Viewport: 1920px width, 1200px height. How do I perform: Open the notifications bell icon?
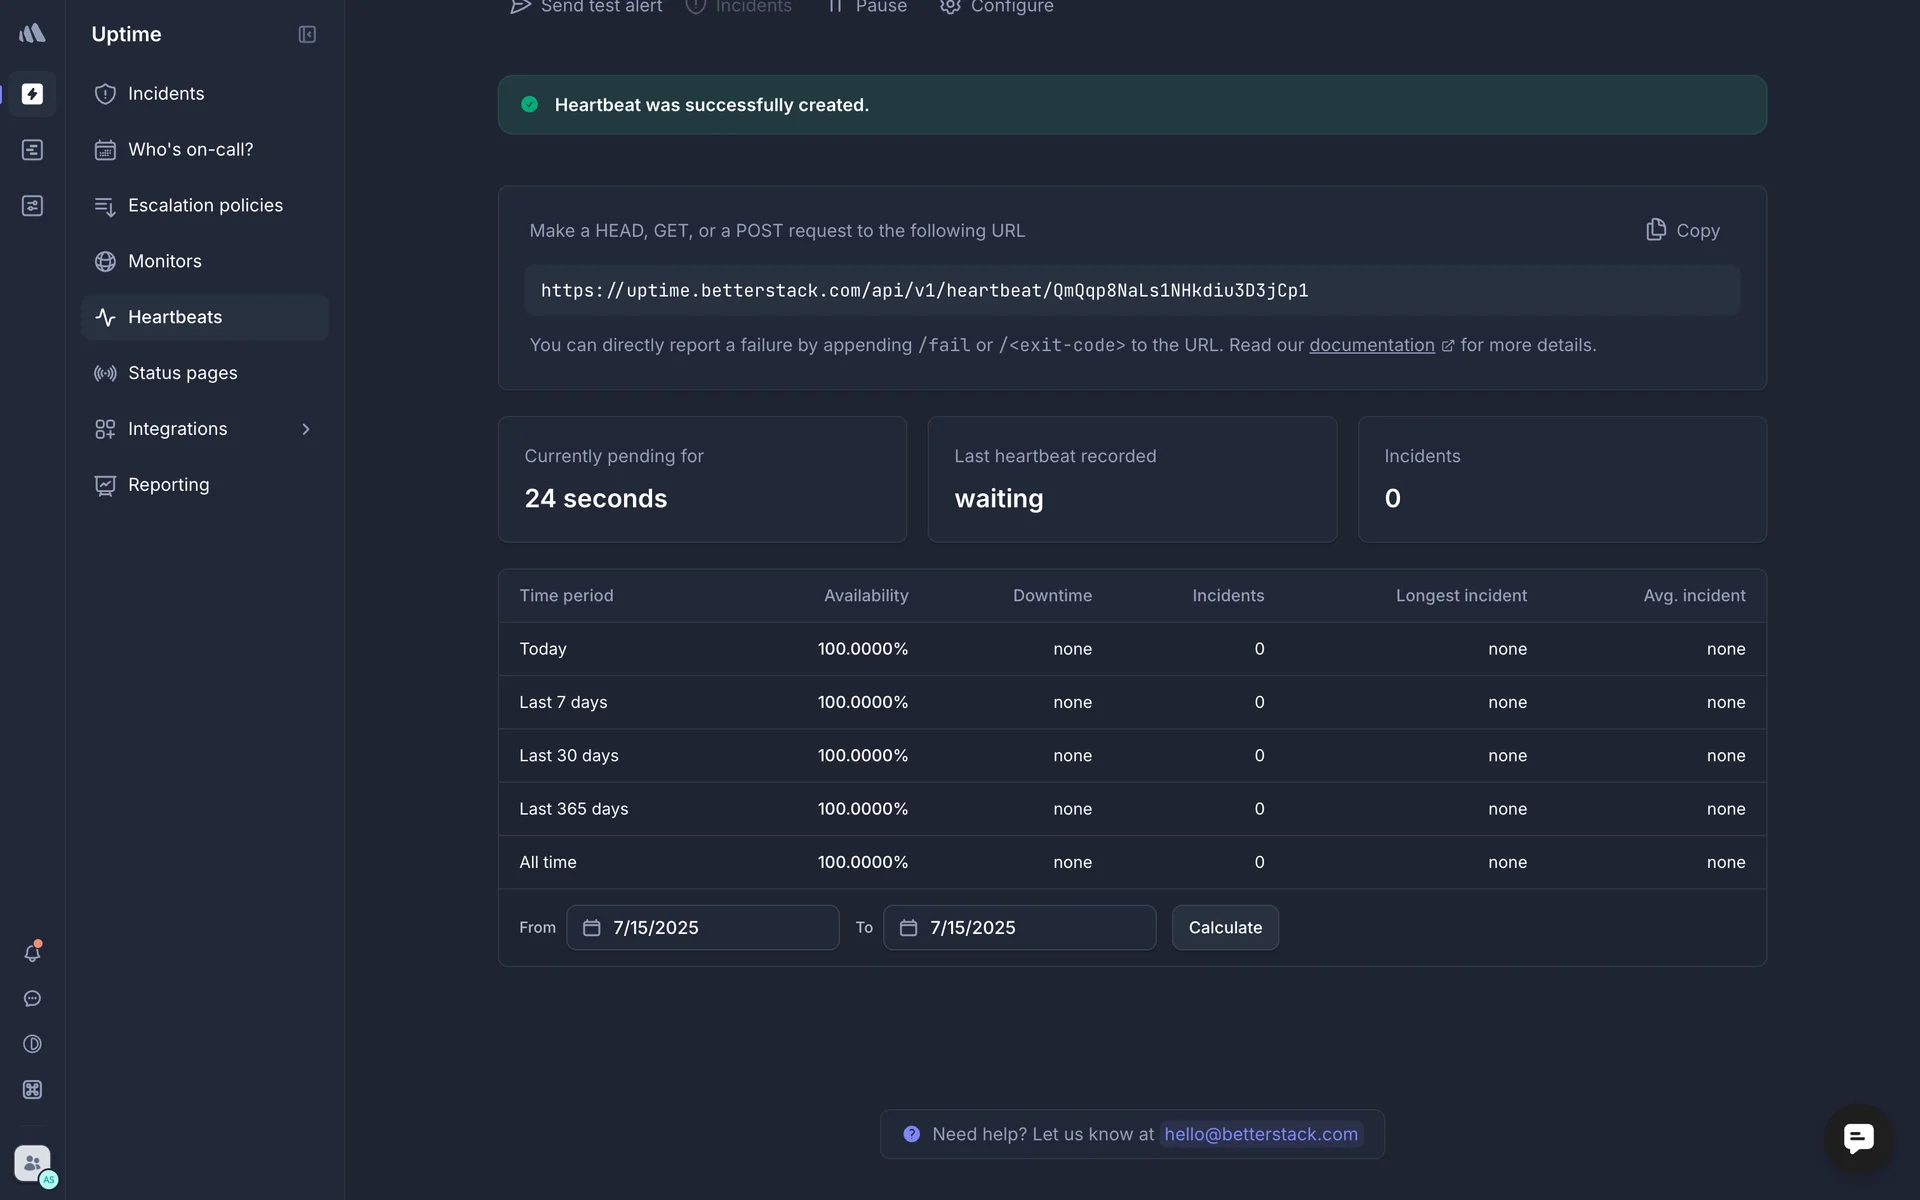pos(32,953)
